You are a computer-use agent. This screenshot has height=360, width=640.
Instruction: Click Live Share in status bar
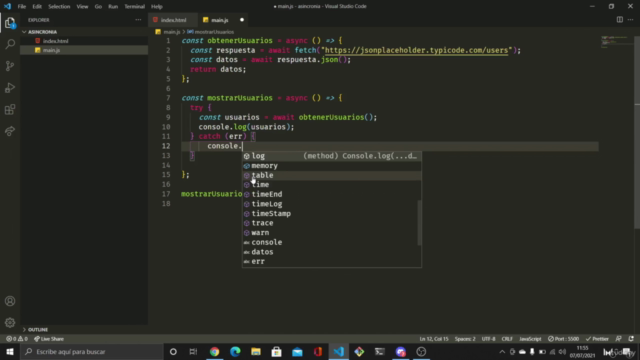49,339
